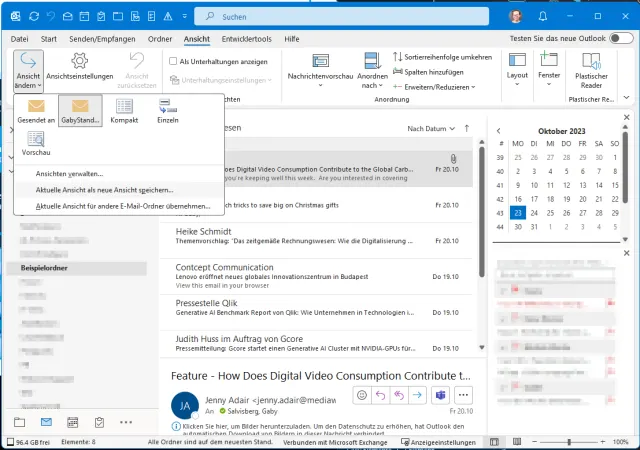The width and height of the screenshot is (640, 450).
Task: Open the Layout dropdown in ribbon
Action: click(x=517, y=68)
